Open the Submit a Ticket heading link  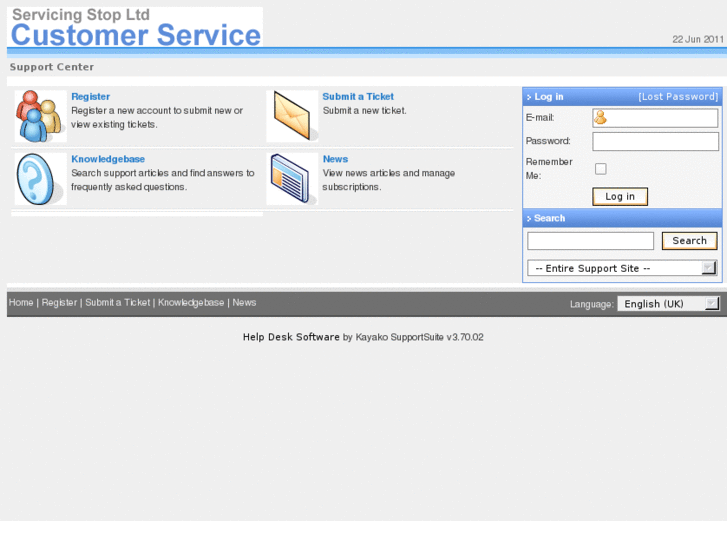click(358, 96)
